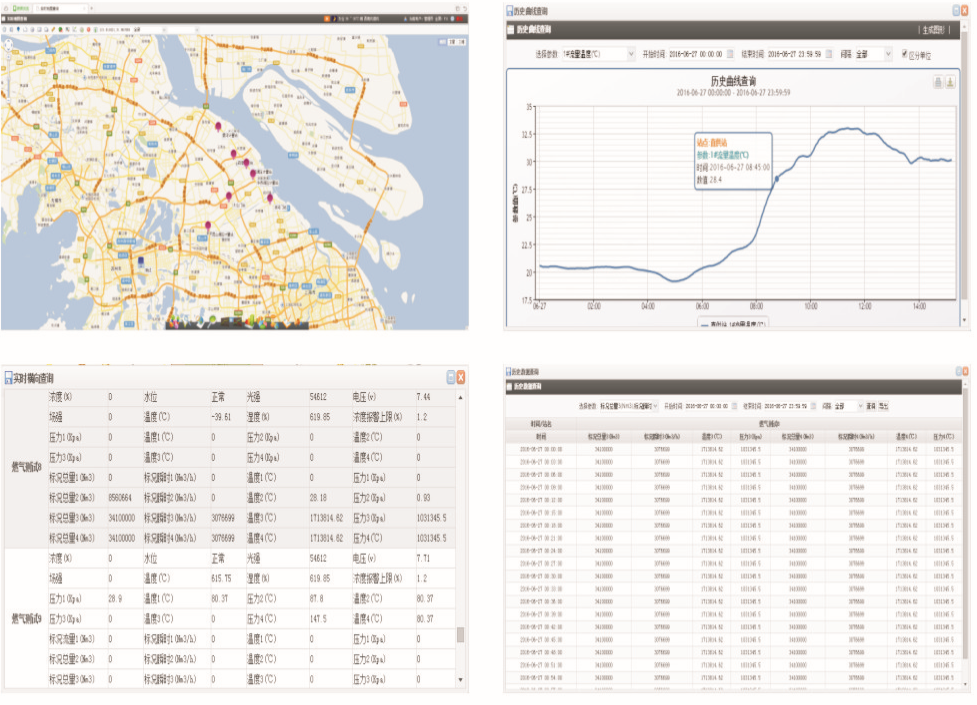The width and height of the screenshot is (977, 705).
Task: Click the red marker icon in map toolbar
Action: click(88, 29)
